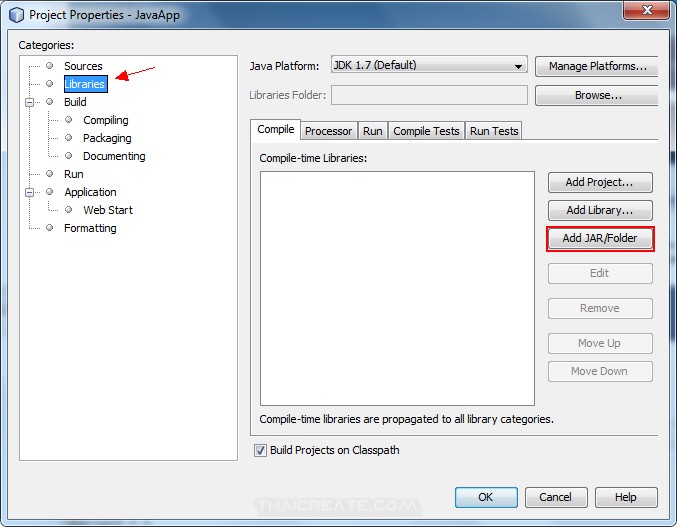Open the Documenting category

(114, 156)
